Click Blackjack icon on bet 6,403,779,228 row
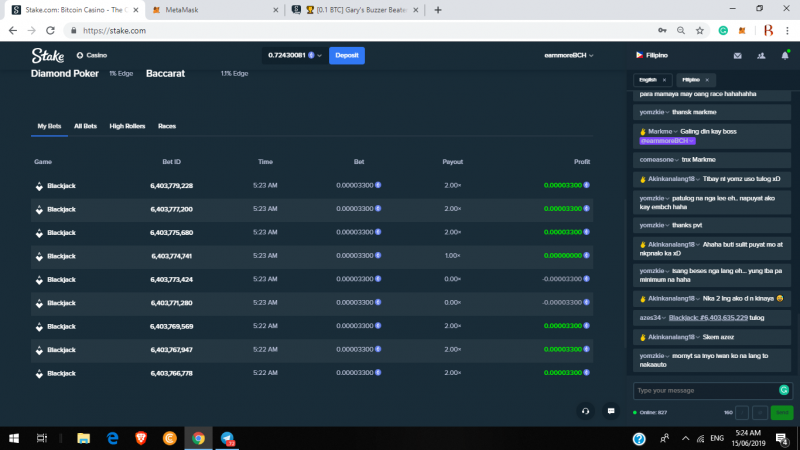Viewport: 800px width, 450px height. [x=39, y=186]
